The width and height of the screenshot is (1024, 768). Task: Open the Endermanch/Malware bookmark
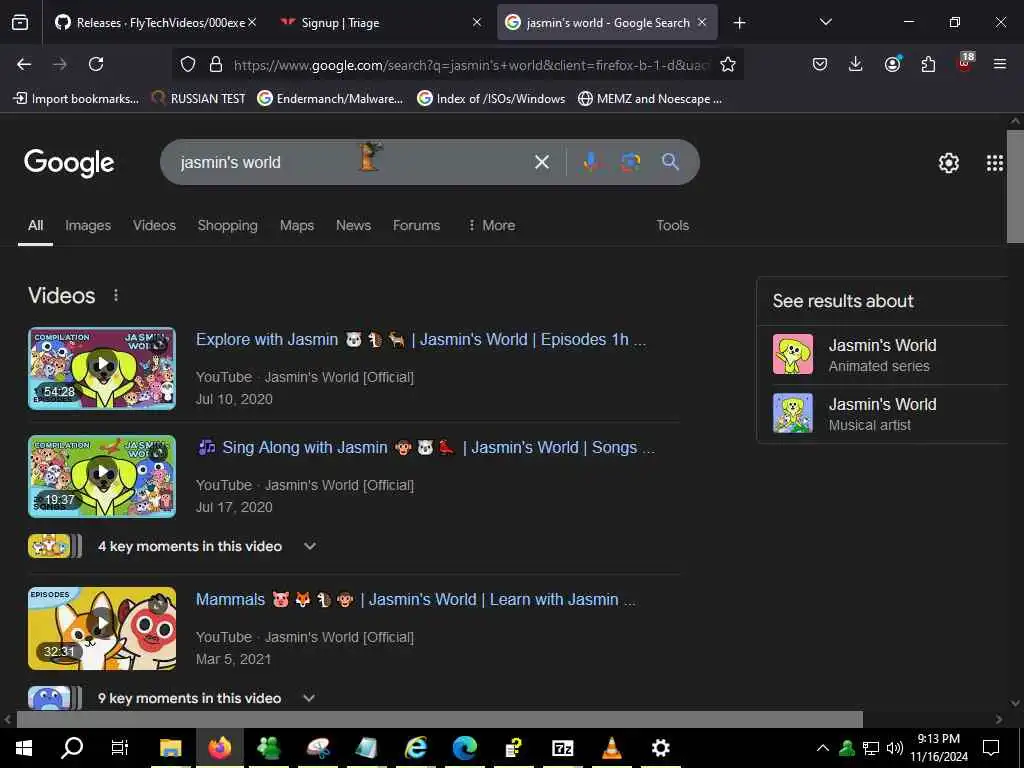[330, 99]
